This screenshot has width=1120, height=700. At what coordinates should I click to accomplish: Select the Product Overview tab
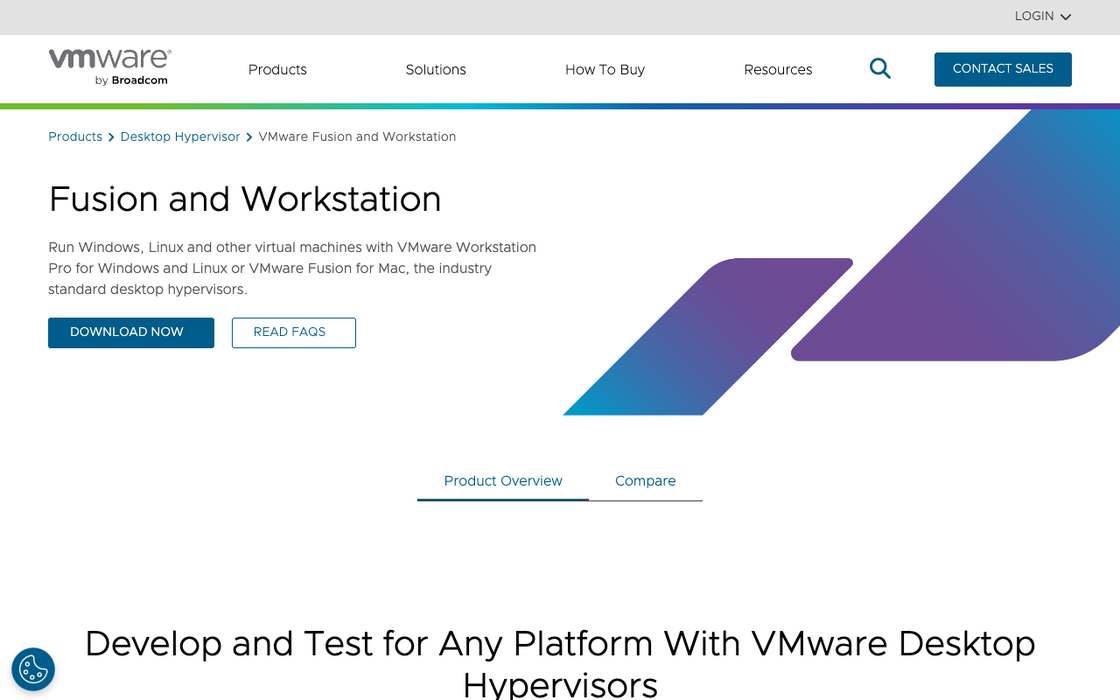click(x=503, y=481)
